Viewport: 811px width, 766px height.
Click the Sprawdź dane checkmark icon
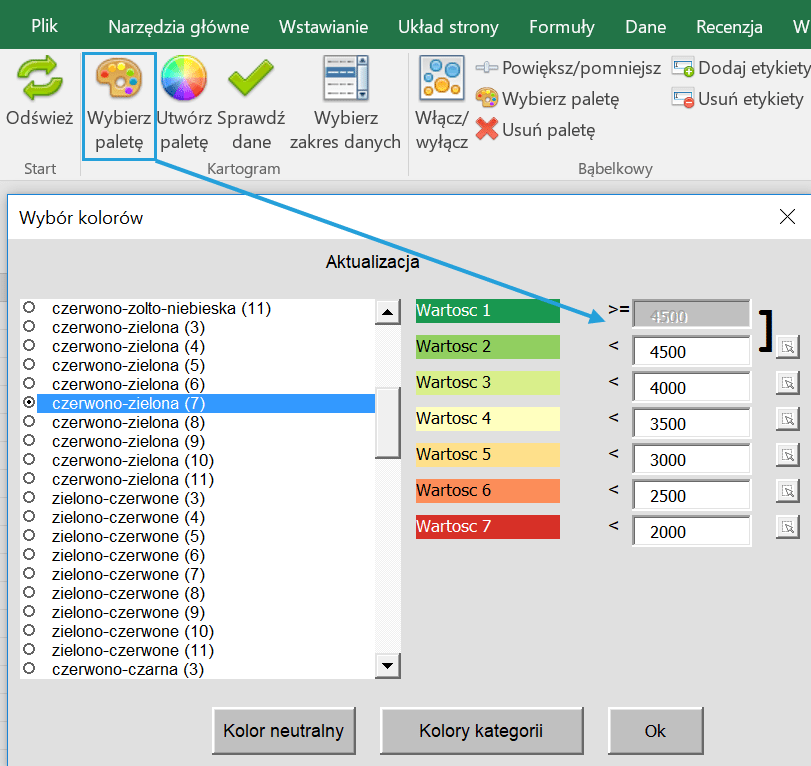pos(251,80)
